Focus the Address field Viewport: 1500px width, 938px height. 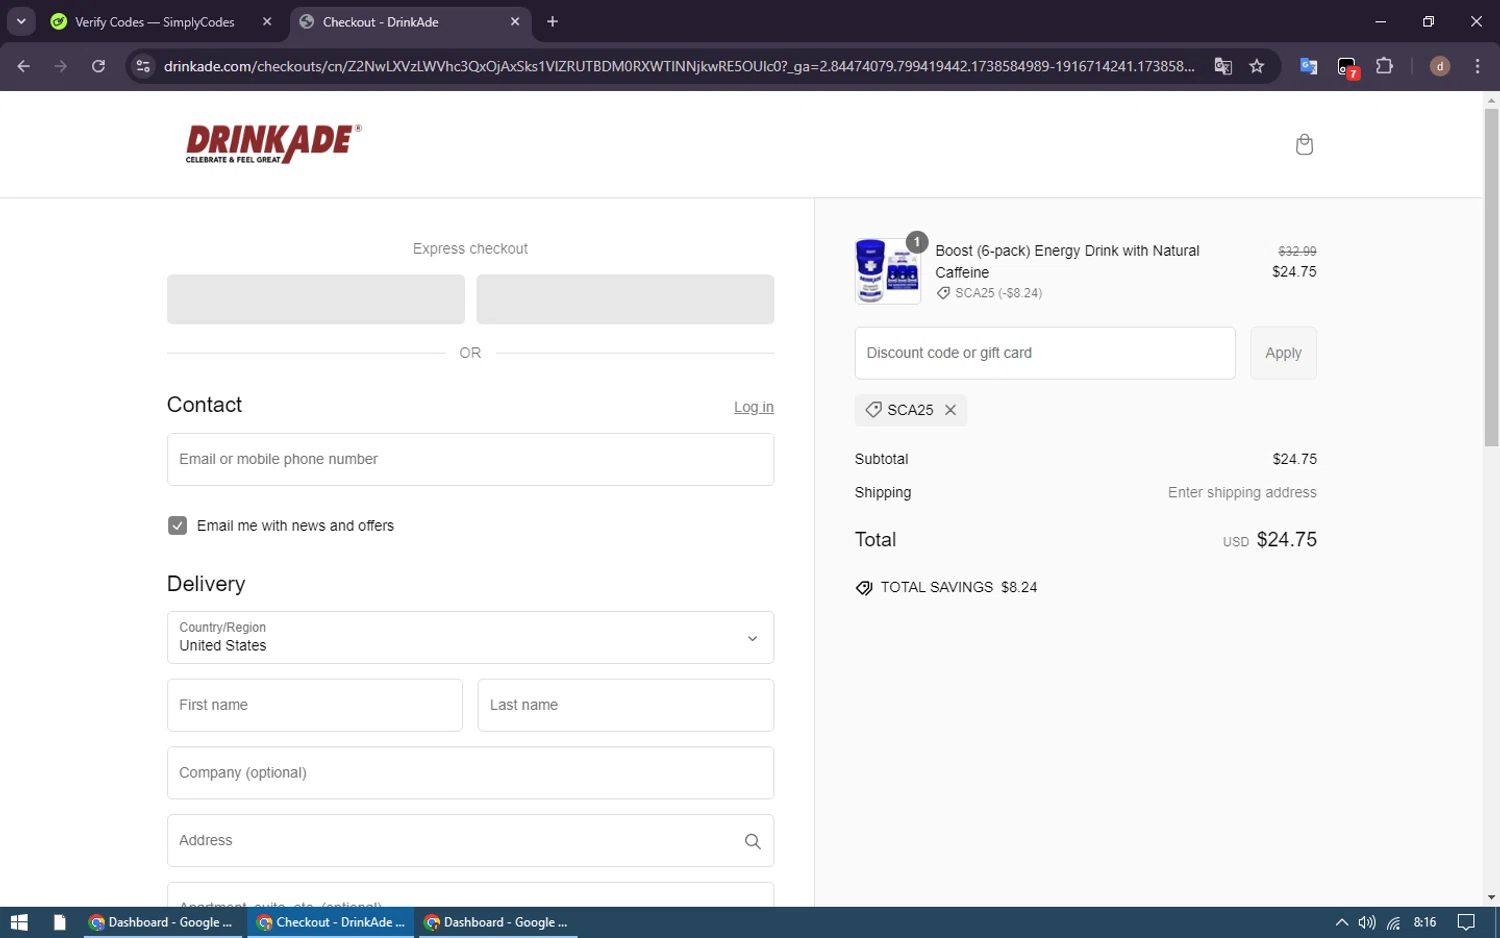[x=470, y=841]
